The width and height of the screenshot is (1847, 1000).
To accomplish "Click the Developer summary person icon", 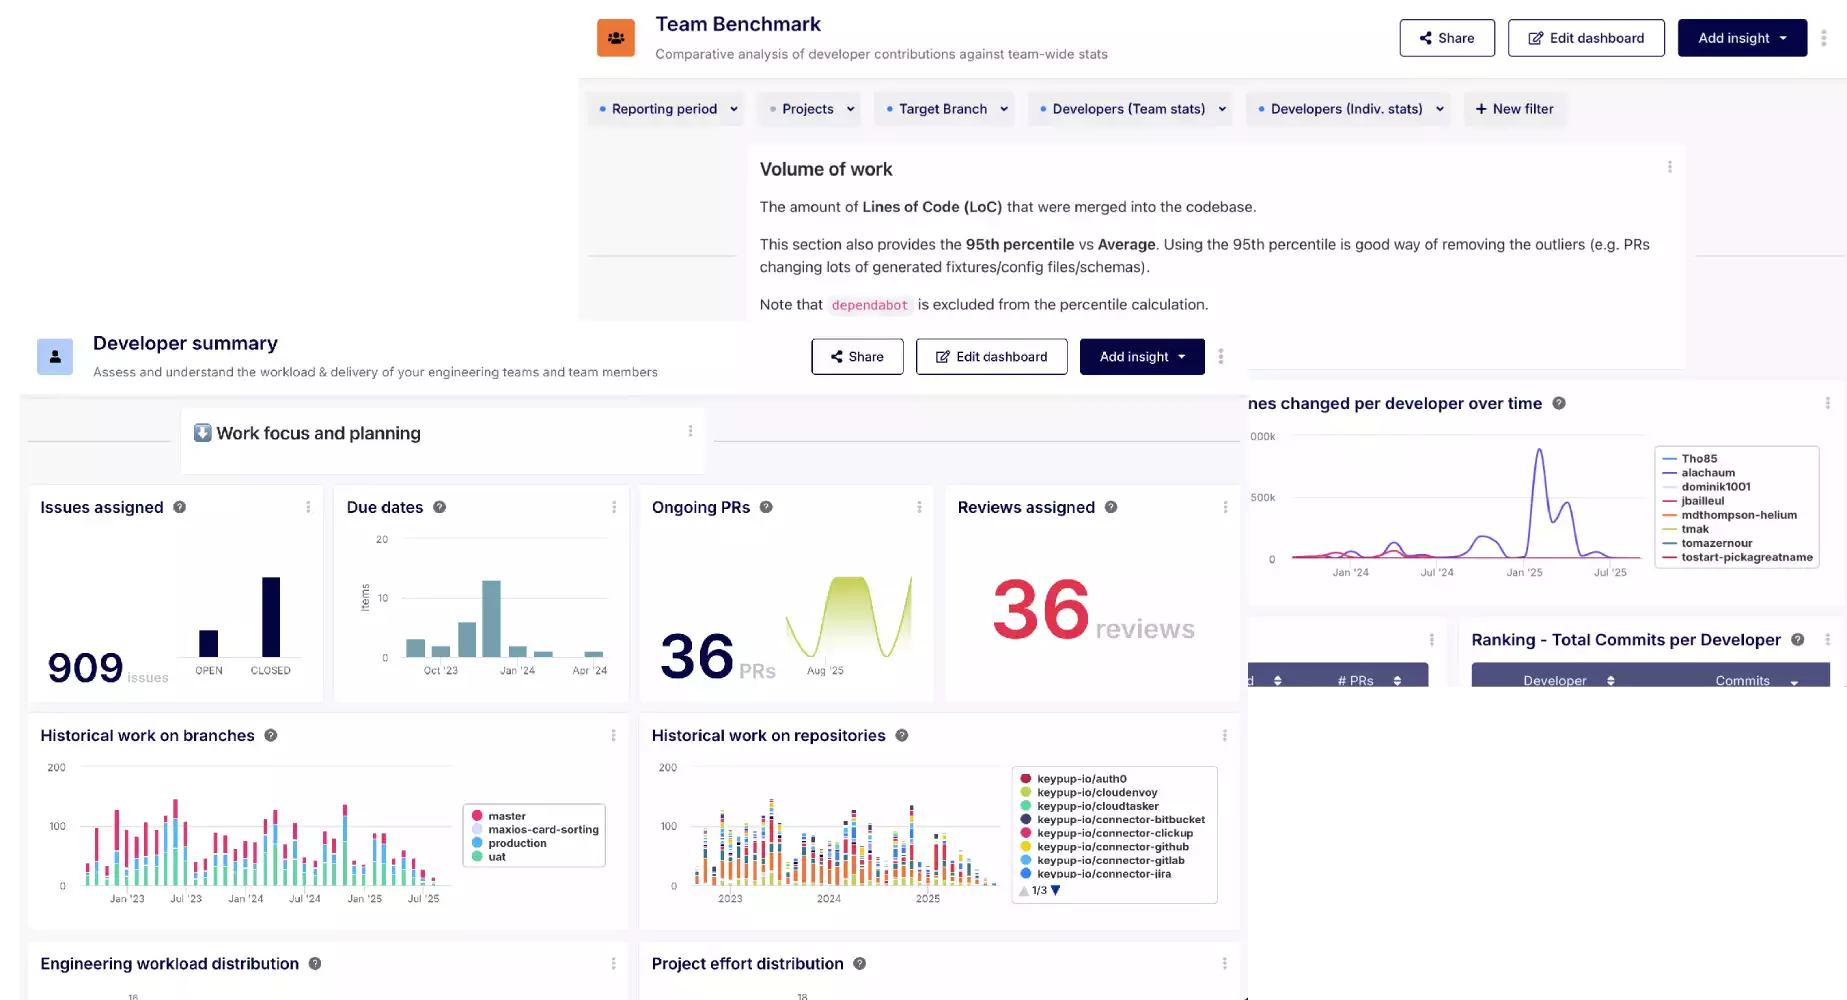I will click(x=55, y=356).
